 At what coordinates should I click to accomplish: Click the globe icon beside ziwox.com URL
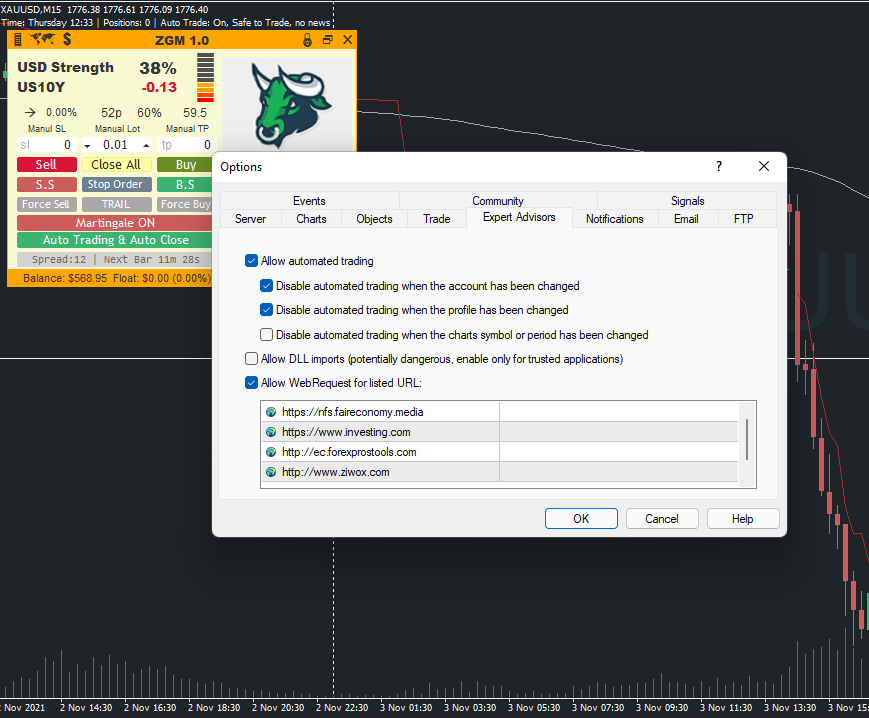(x=271, y=472)
